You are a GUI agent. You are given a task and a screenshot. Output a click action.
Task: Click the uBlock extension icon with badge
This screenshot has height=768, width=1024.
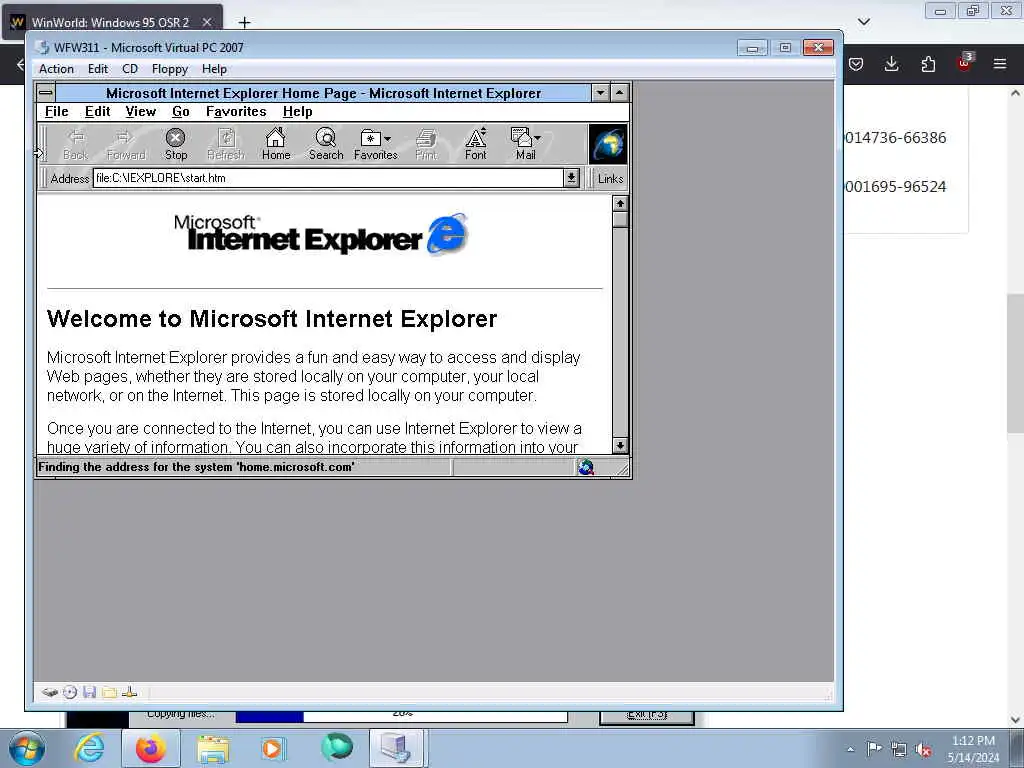964,63
